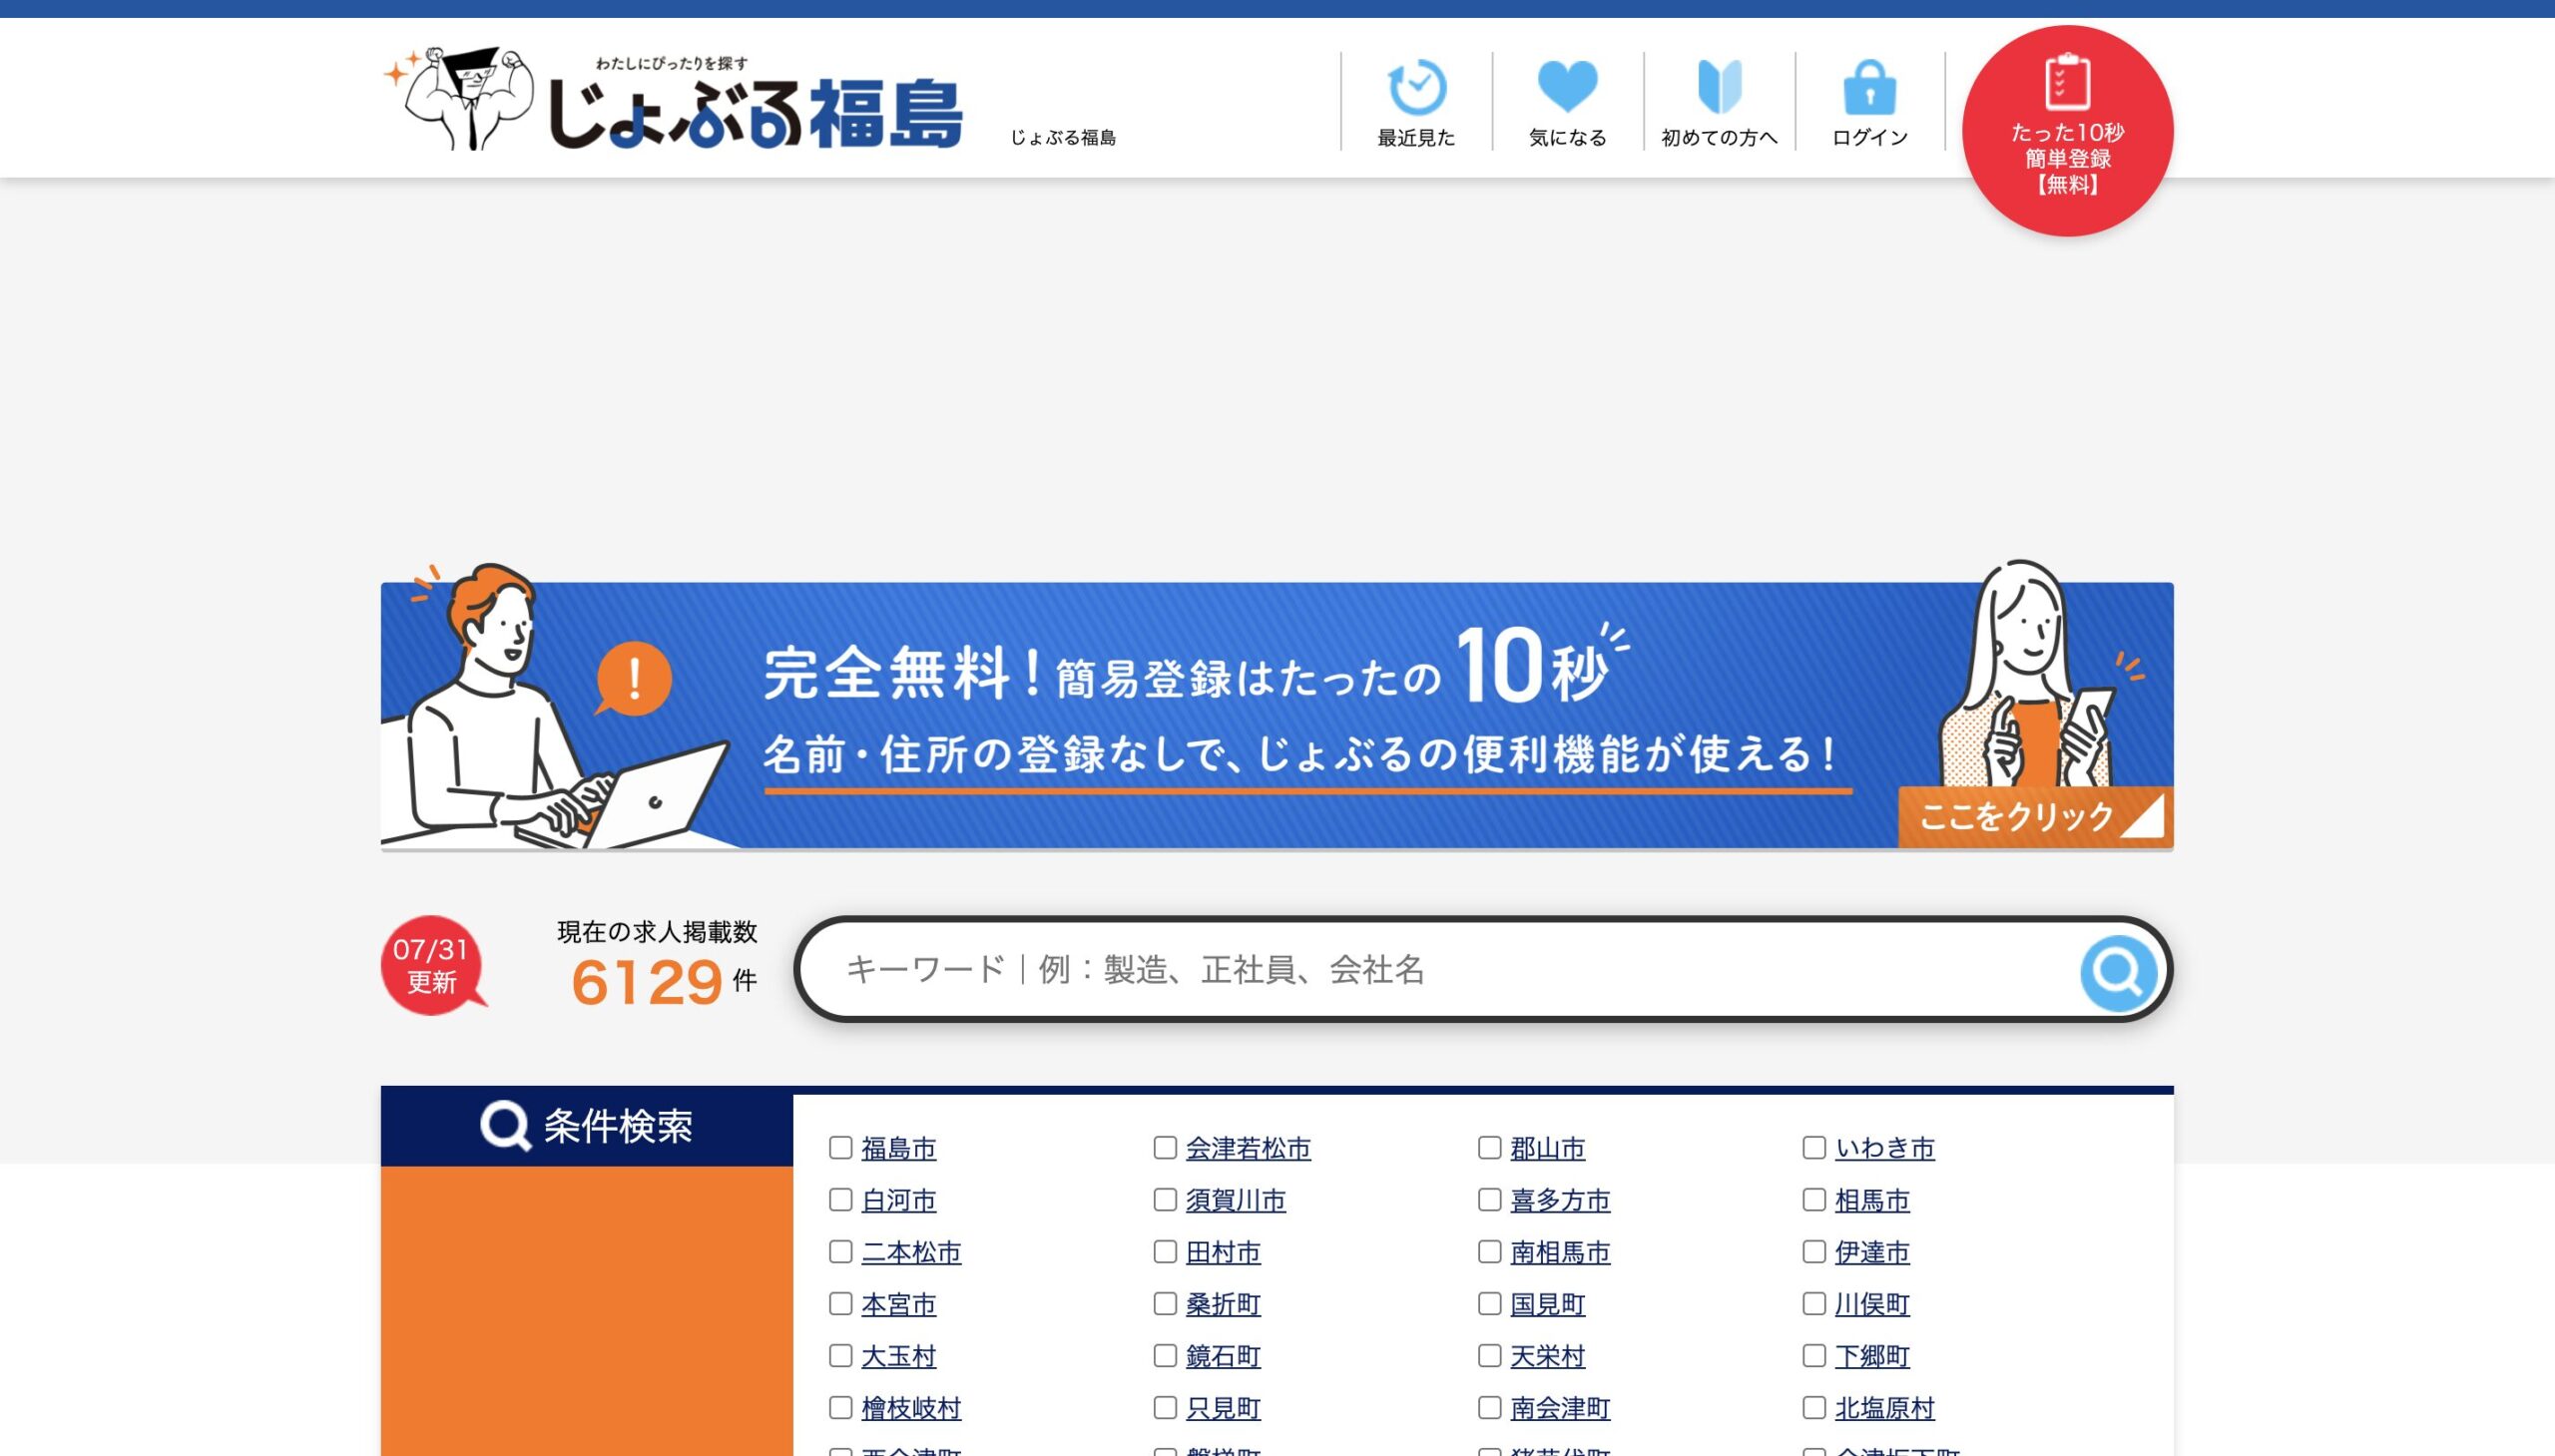
Task: Click the 条件検索 magnifier heading
Action: point(587,1126)
